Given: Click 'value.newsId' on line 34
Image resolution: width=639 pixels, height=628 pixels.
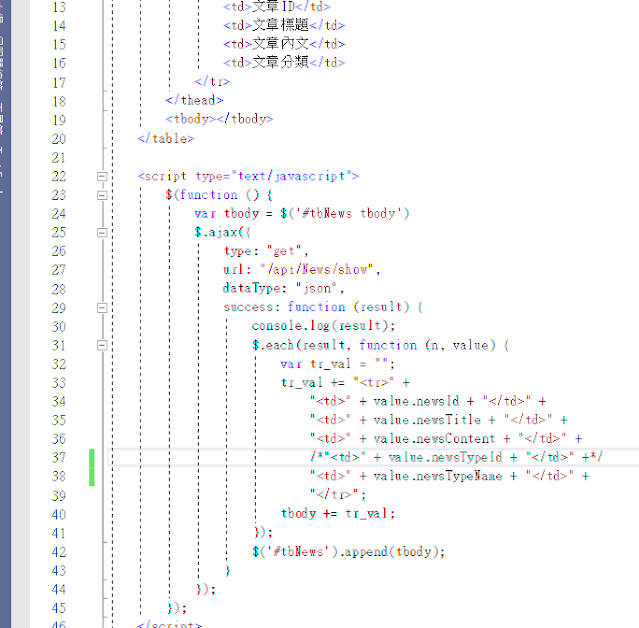Looking at the screenshot, I should (416, 401).
